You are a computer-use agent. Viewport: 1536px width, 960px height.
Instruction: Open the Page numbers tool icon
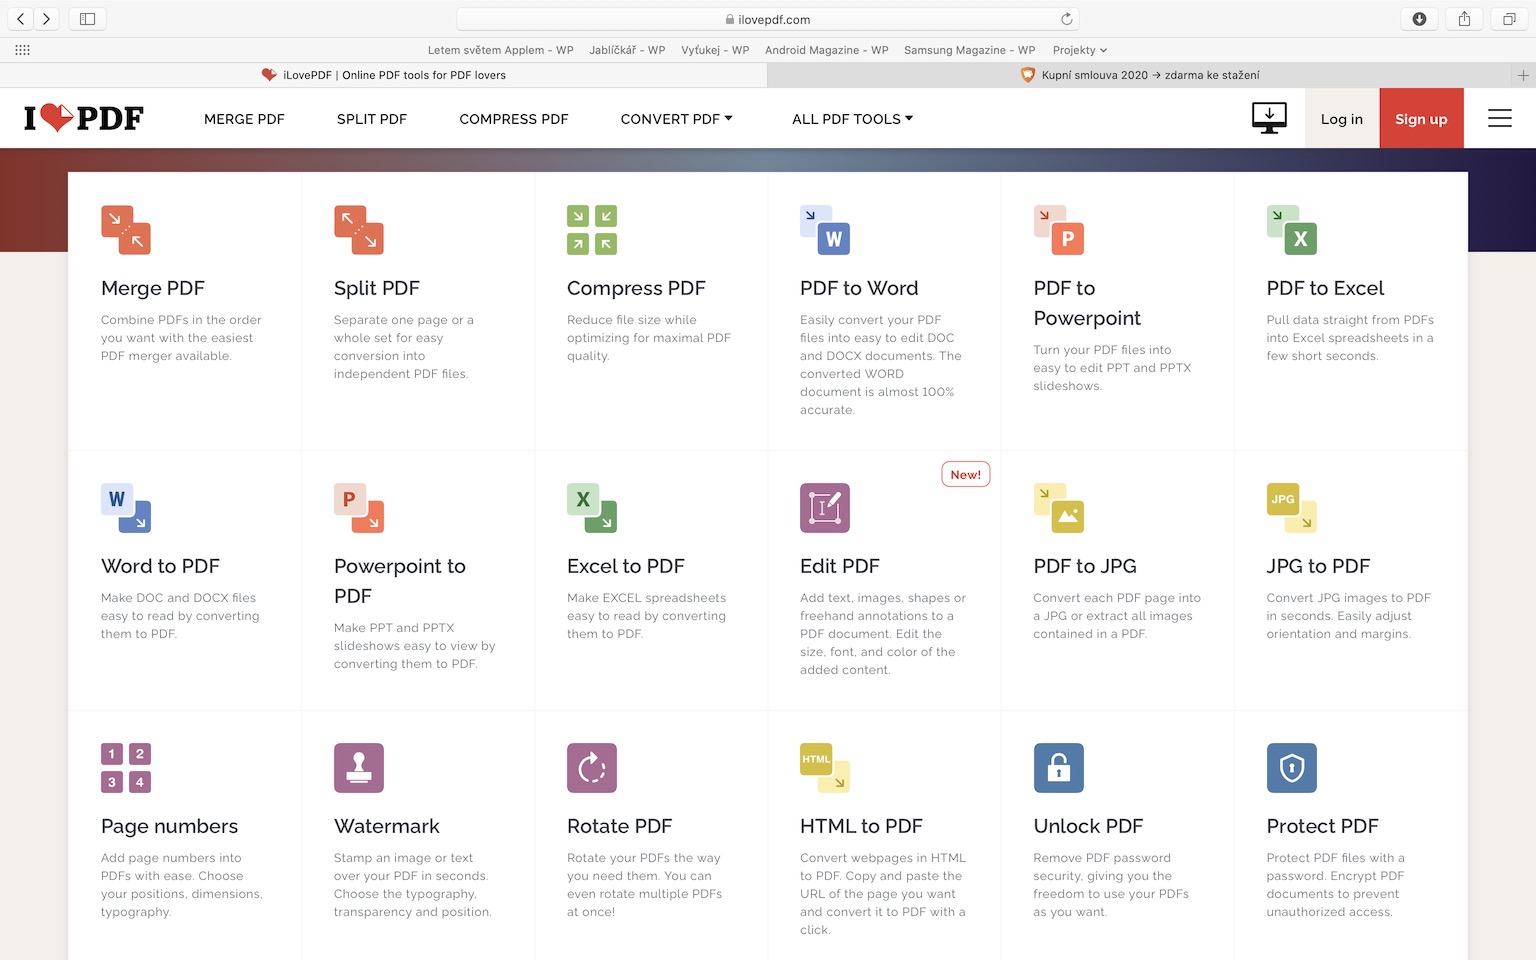pyautogui.click(x=126, y=768)
